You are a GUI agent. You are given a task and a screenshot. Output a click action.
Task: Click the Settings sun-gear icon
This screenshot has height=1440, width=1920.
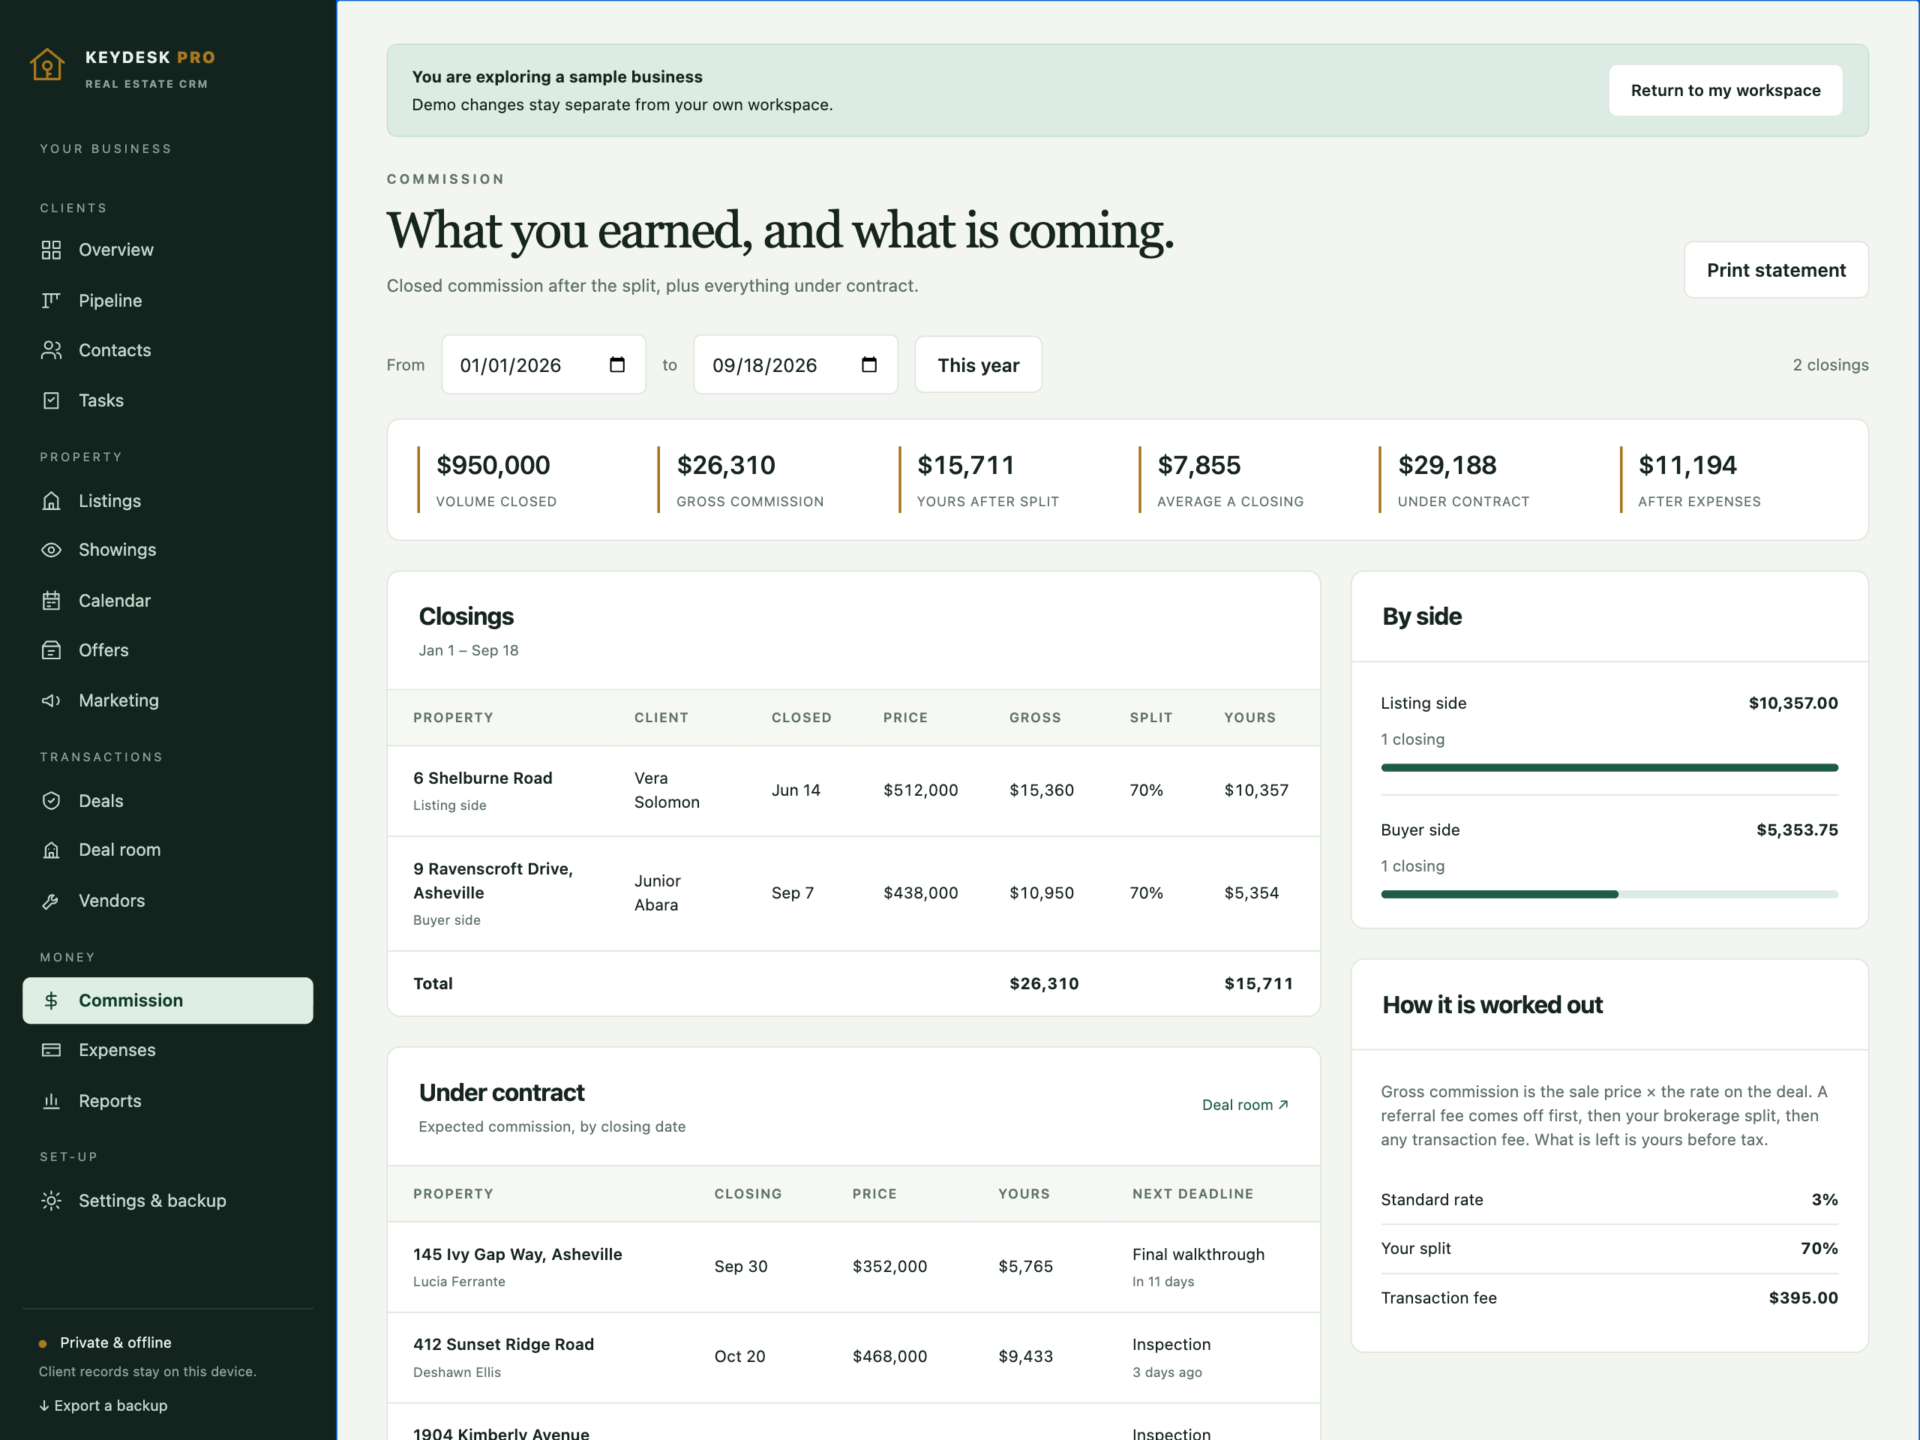coord(51,1201)
